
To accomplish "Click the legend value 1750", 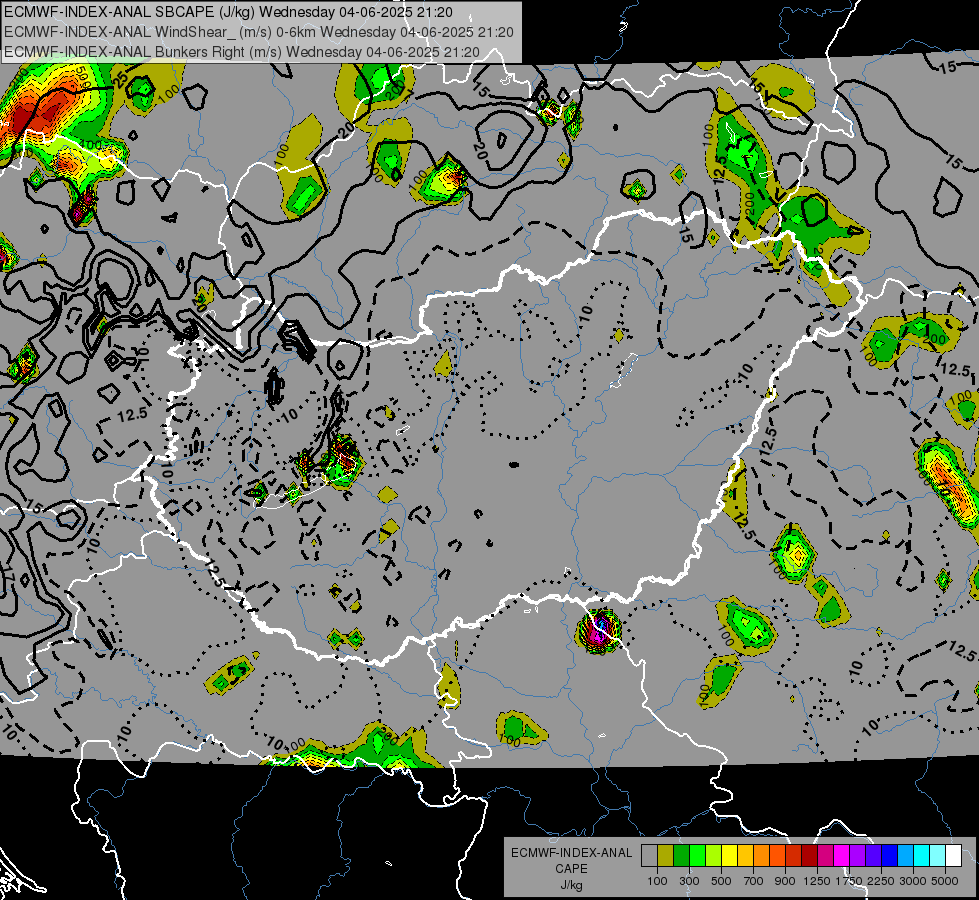I will click(849, 881).
